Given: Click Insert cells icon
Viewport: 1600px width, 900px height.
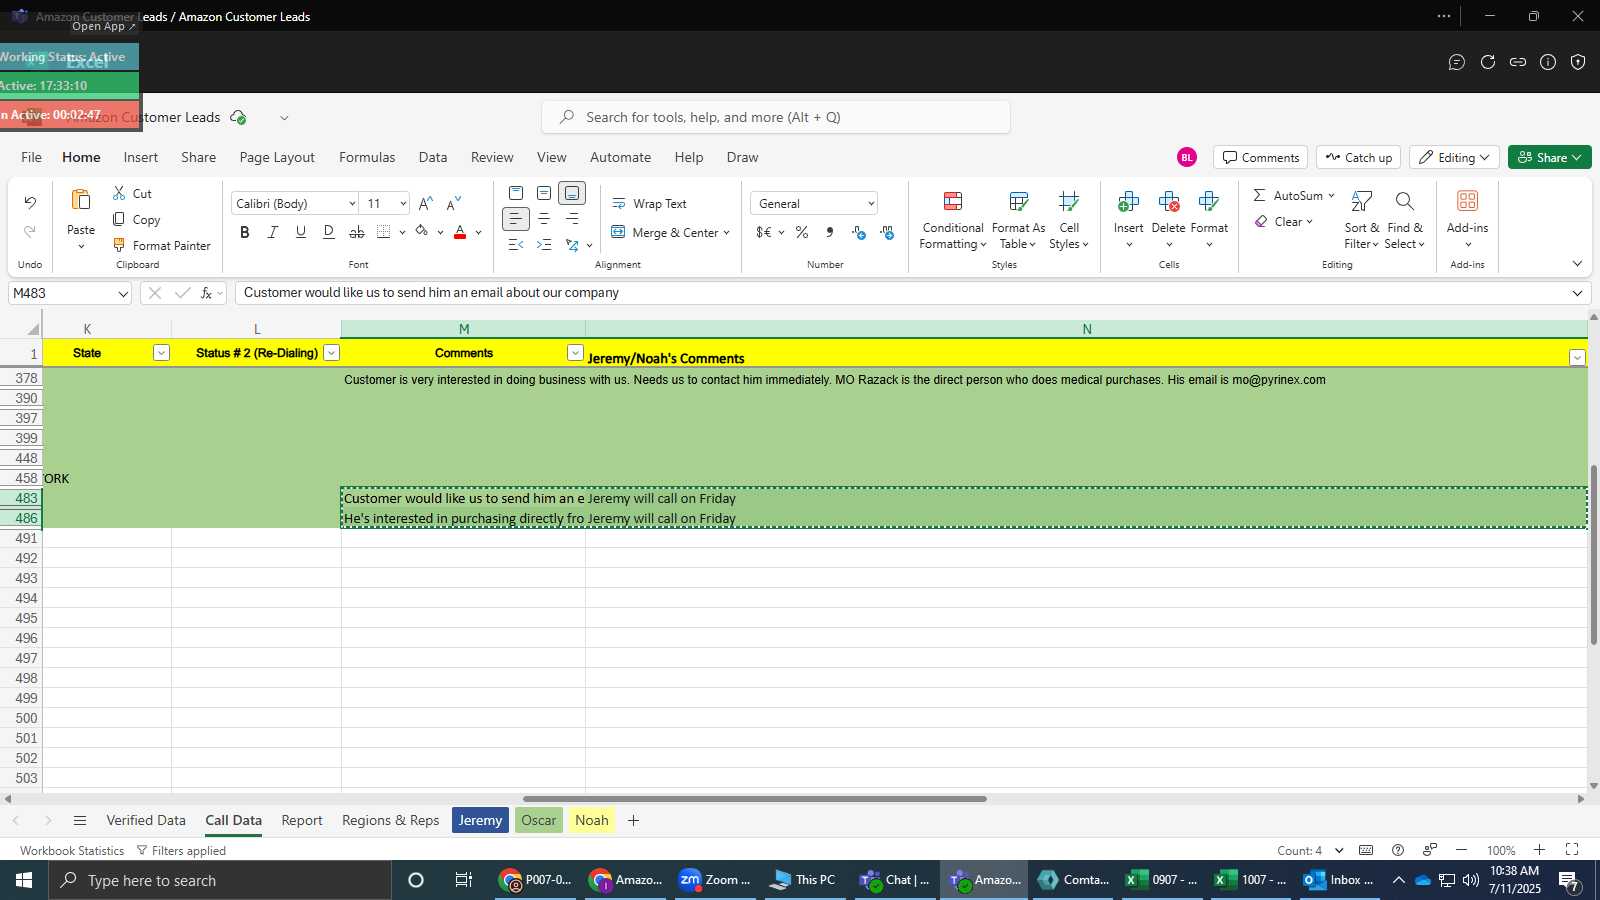Looking at the screenshot, I should [1128, 202].
